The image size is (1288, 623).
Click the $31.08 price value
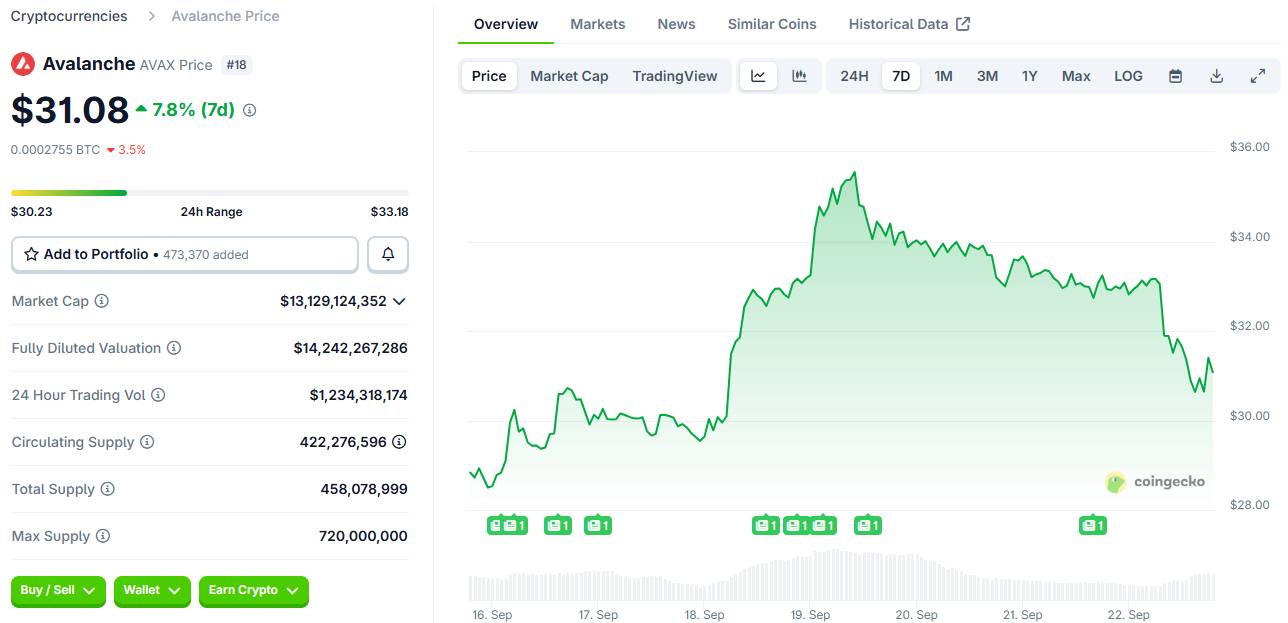[70, 110]
